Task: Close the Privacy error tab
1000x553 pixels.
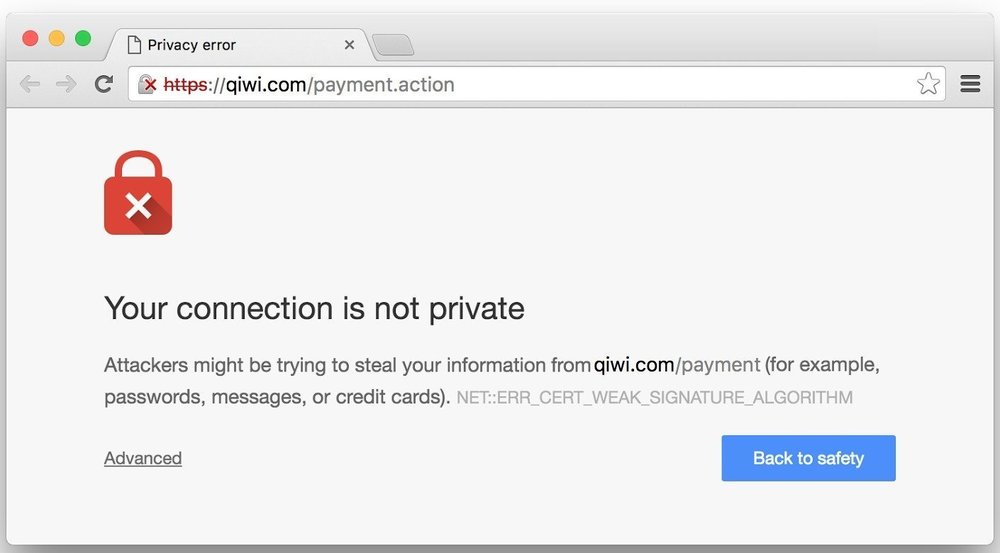Action: click(349, 45)
